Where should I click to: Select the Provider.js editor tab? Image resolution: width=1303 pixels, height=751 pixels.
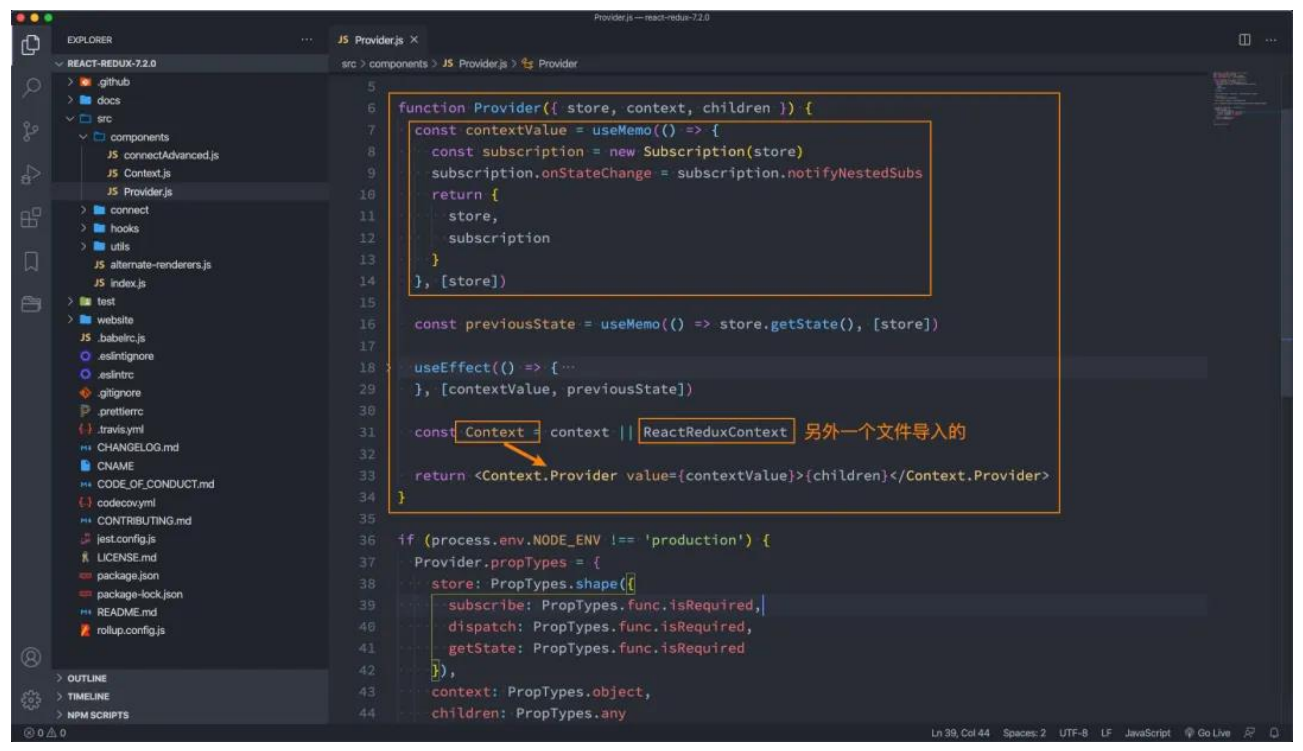pos(379,40)
